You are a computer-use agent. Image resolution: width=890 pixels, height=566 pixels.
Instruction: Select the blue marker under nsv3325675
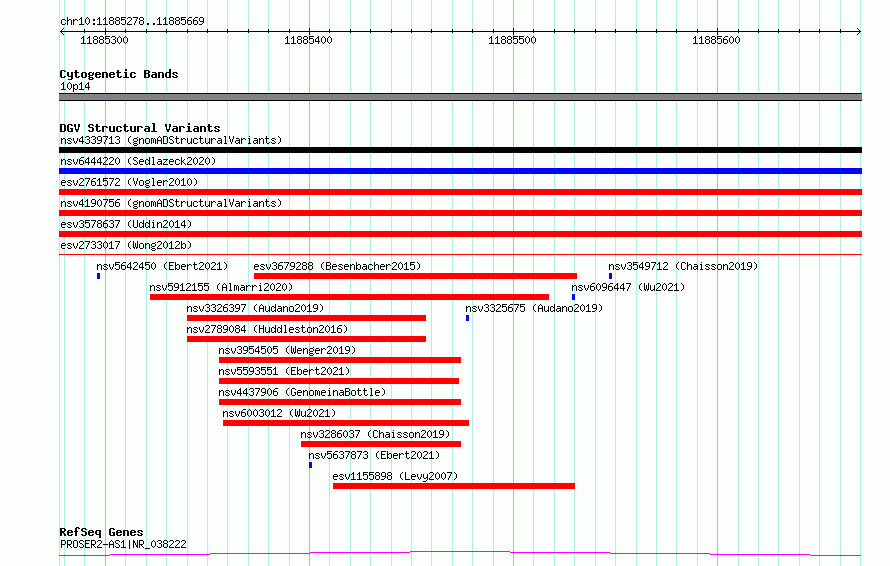[x=467, y=318]
